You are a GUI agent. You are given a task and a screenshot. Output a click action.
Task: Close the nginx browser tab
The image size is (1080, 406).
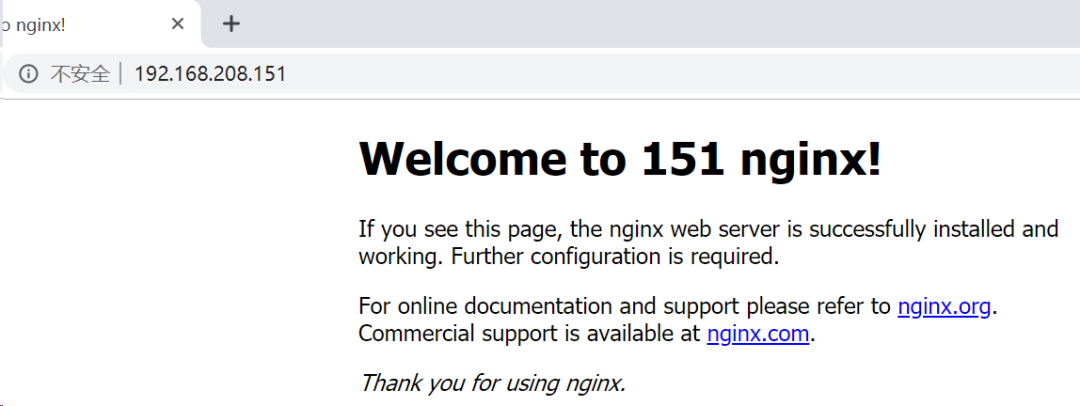(x=178, y=24)
